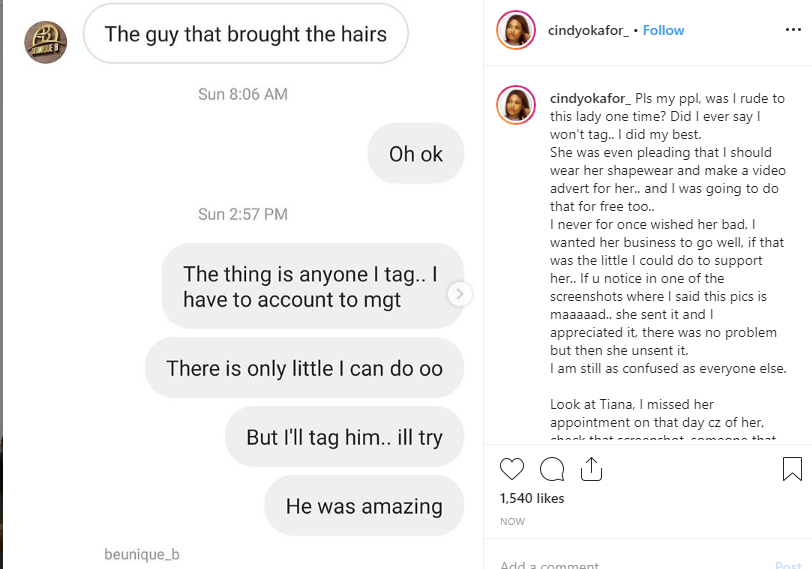
Task: View the 1,540 likes list
Action: (531, 498)
